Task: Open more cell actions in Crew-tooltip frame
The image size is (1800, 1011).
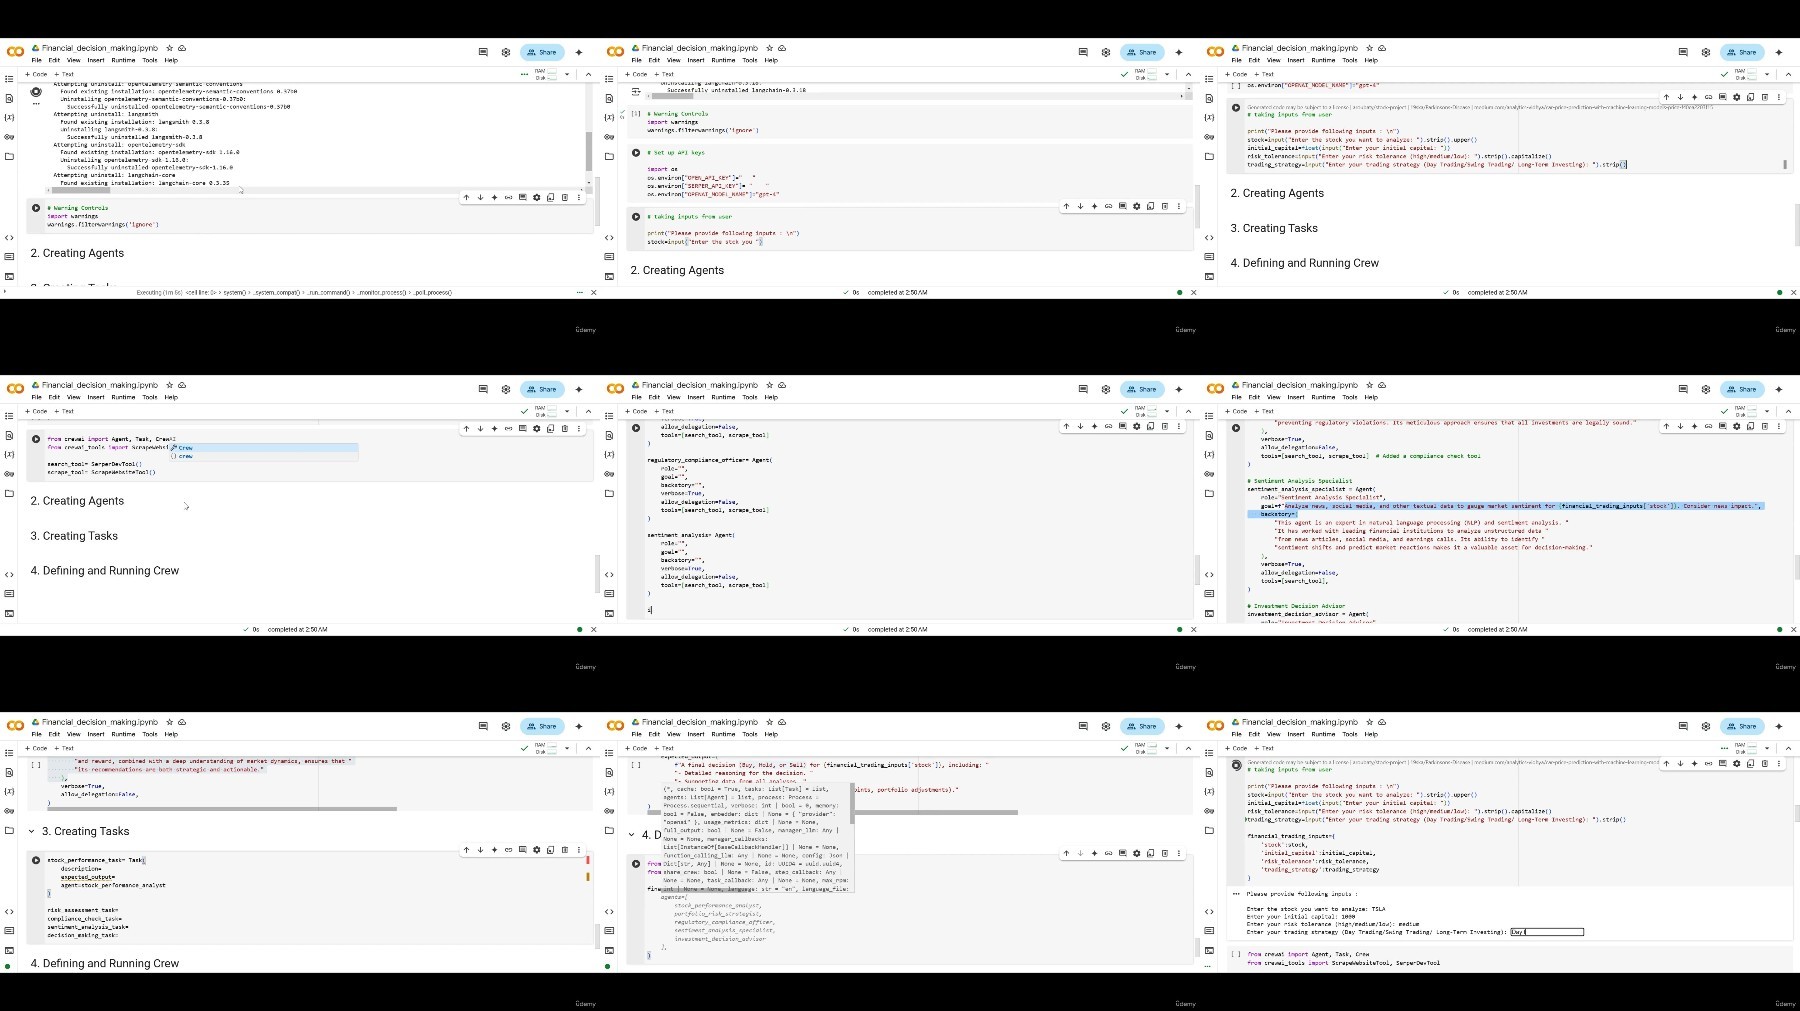Action: tap(1178, 854)
